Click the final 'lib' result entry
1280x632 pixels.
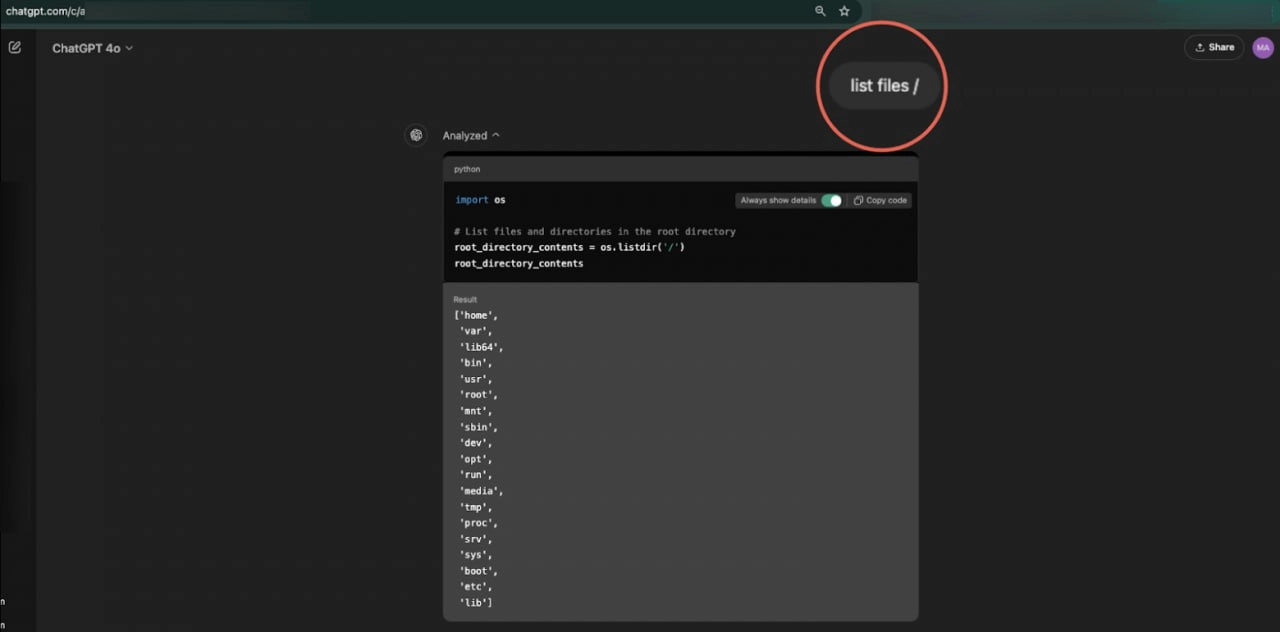pos(476,603)
